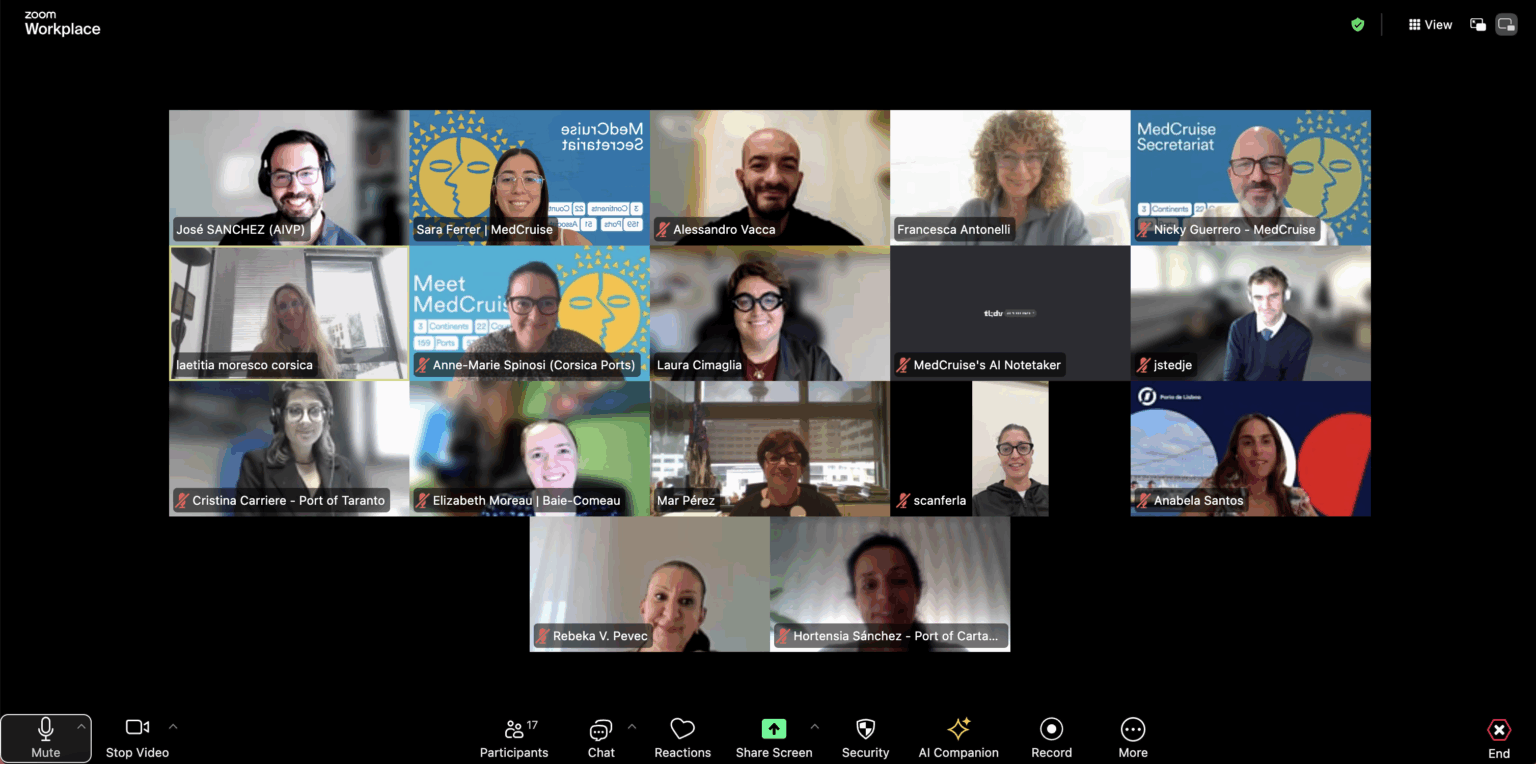
Task: Click the green encryption shield icon
Action: [1358, 25]
